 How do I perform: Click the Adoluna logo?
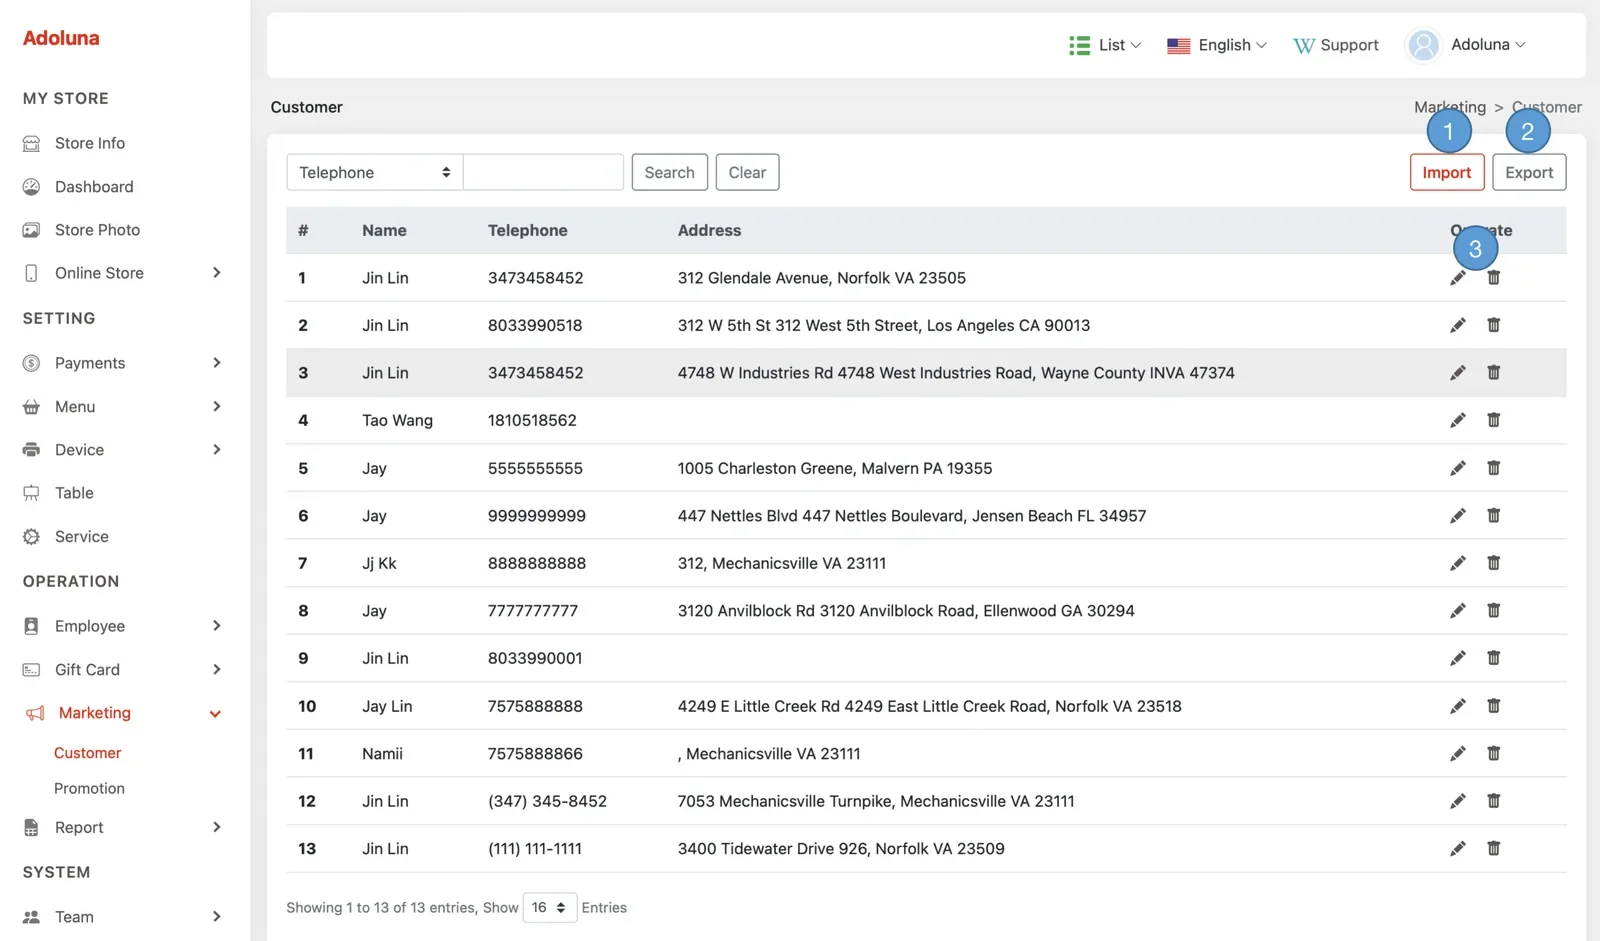tap(61, 38)
